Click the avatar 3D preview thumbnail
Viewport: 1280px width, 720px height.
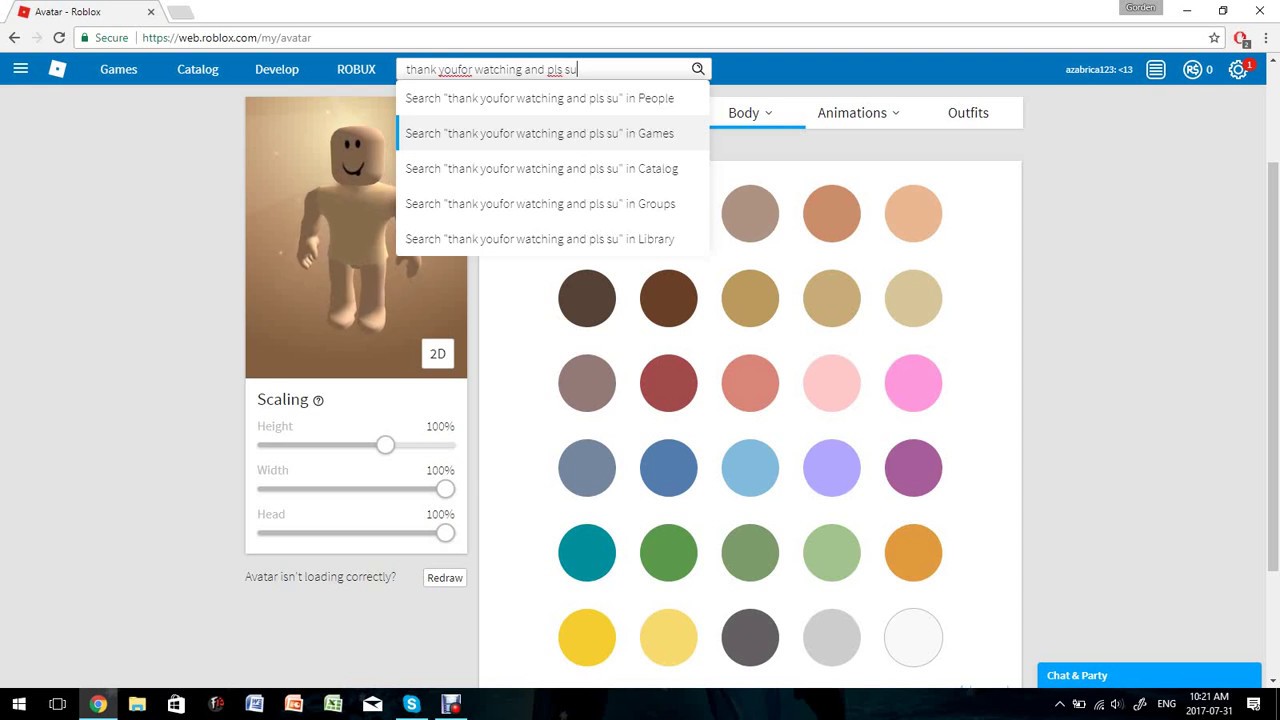click(x=356, y=237)
